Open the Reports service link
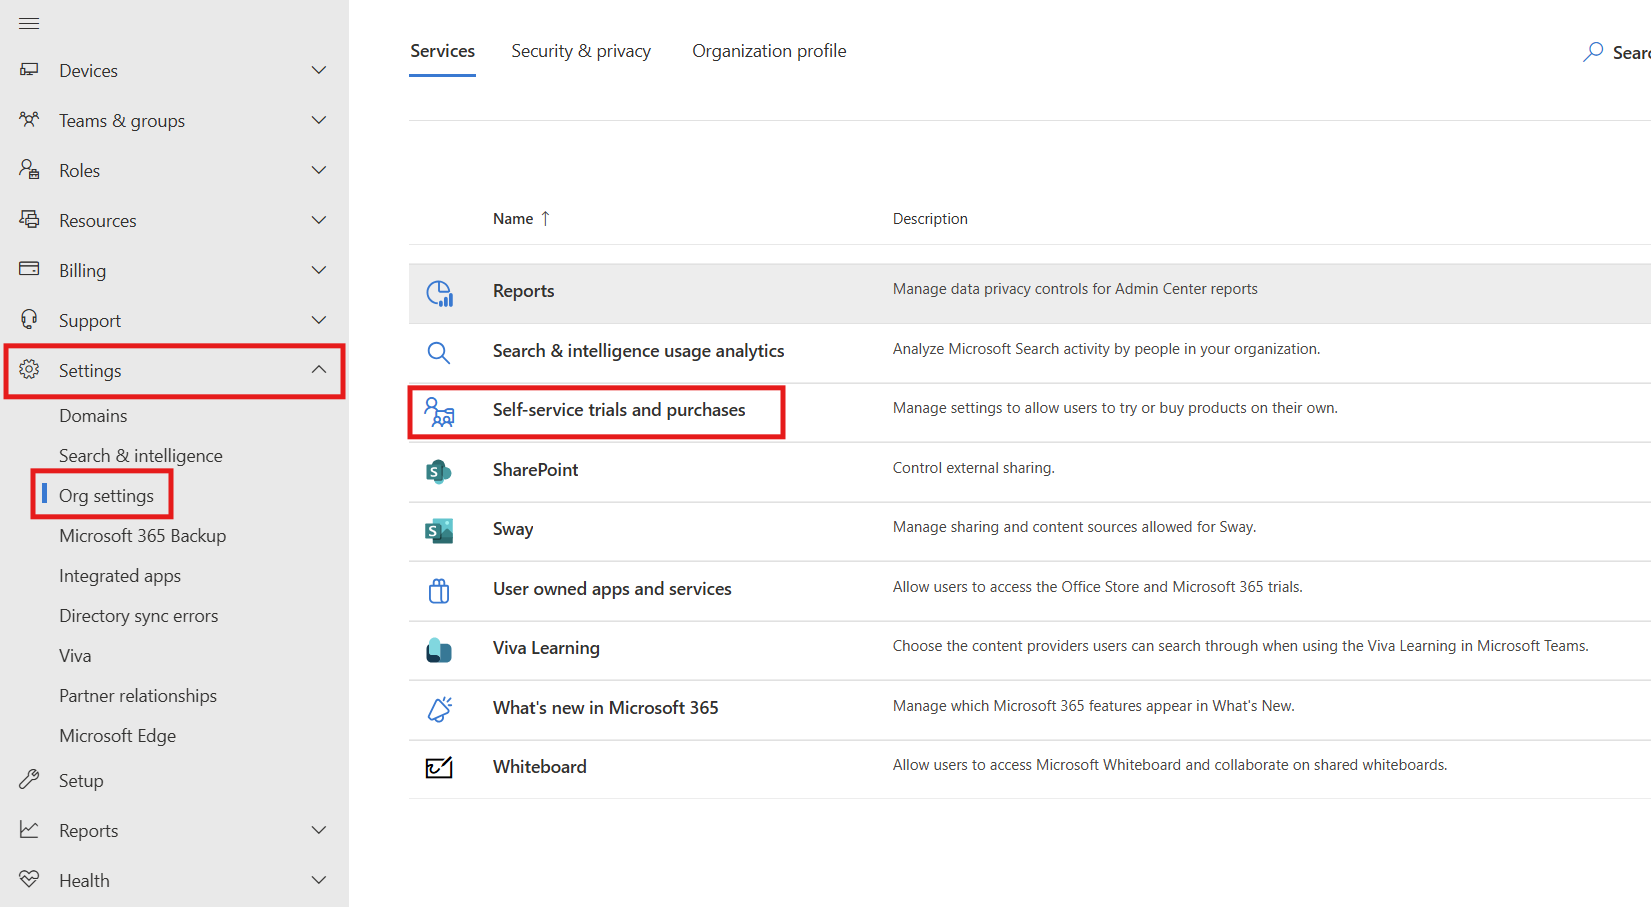This screenshot has height=907, width=1651. (523, 291)
